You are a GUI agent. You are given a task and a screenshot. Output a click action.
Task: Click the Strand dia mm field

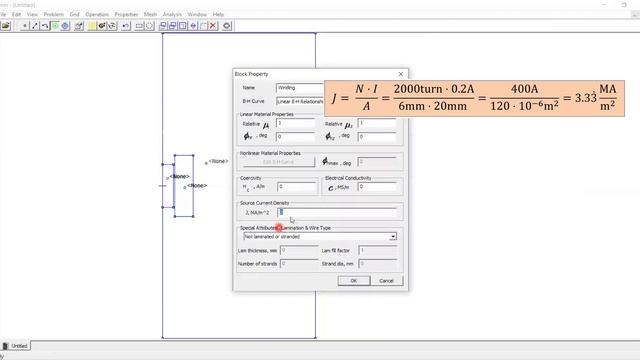pyautogui.click(x=378, y=264)
